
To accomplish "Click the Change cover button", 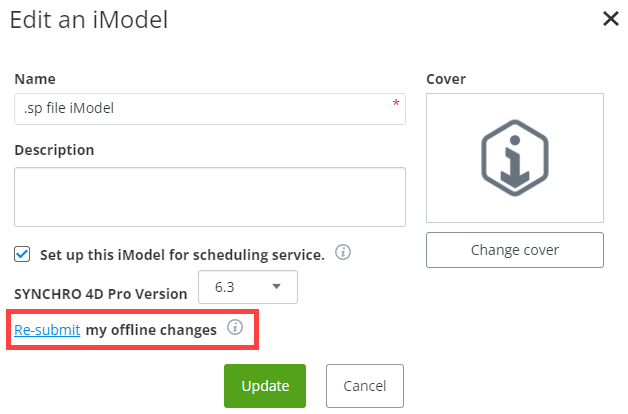I will tap(515, 250).
